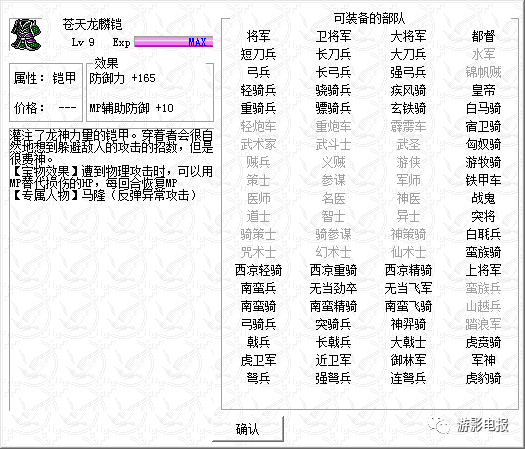Viewport: 525px width, 449px height.
Task: Click the 弩兵 unit entry
Action: tap(258, 379)
